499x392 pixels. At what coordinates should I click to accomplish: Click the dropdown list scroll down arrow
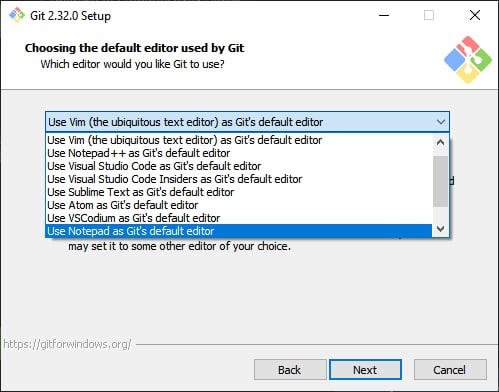coord(440,229)
